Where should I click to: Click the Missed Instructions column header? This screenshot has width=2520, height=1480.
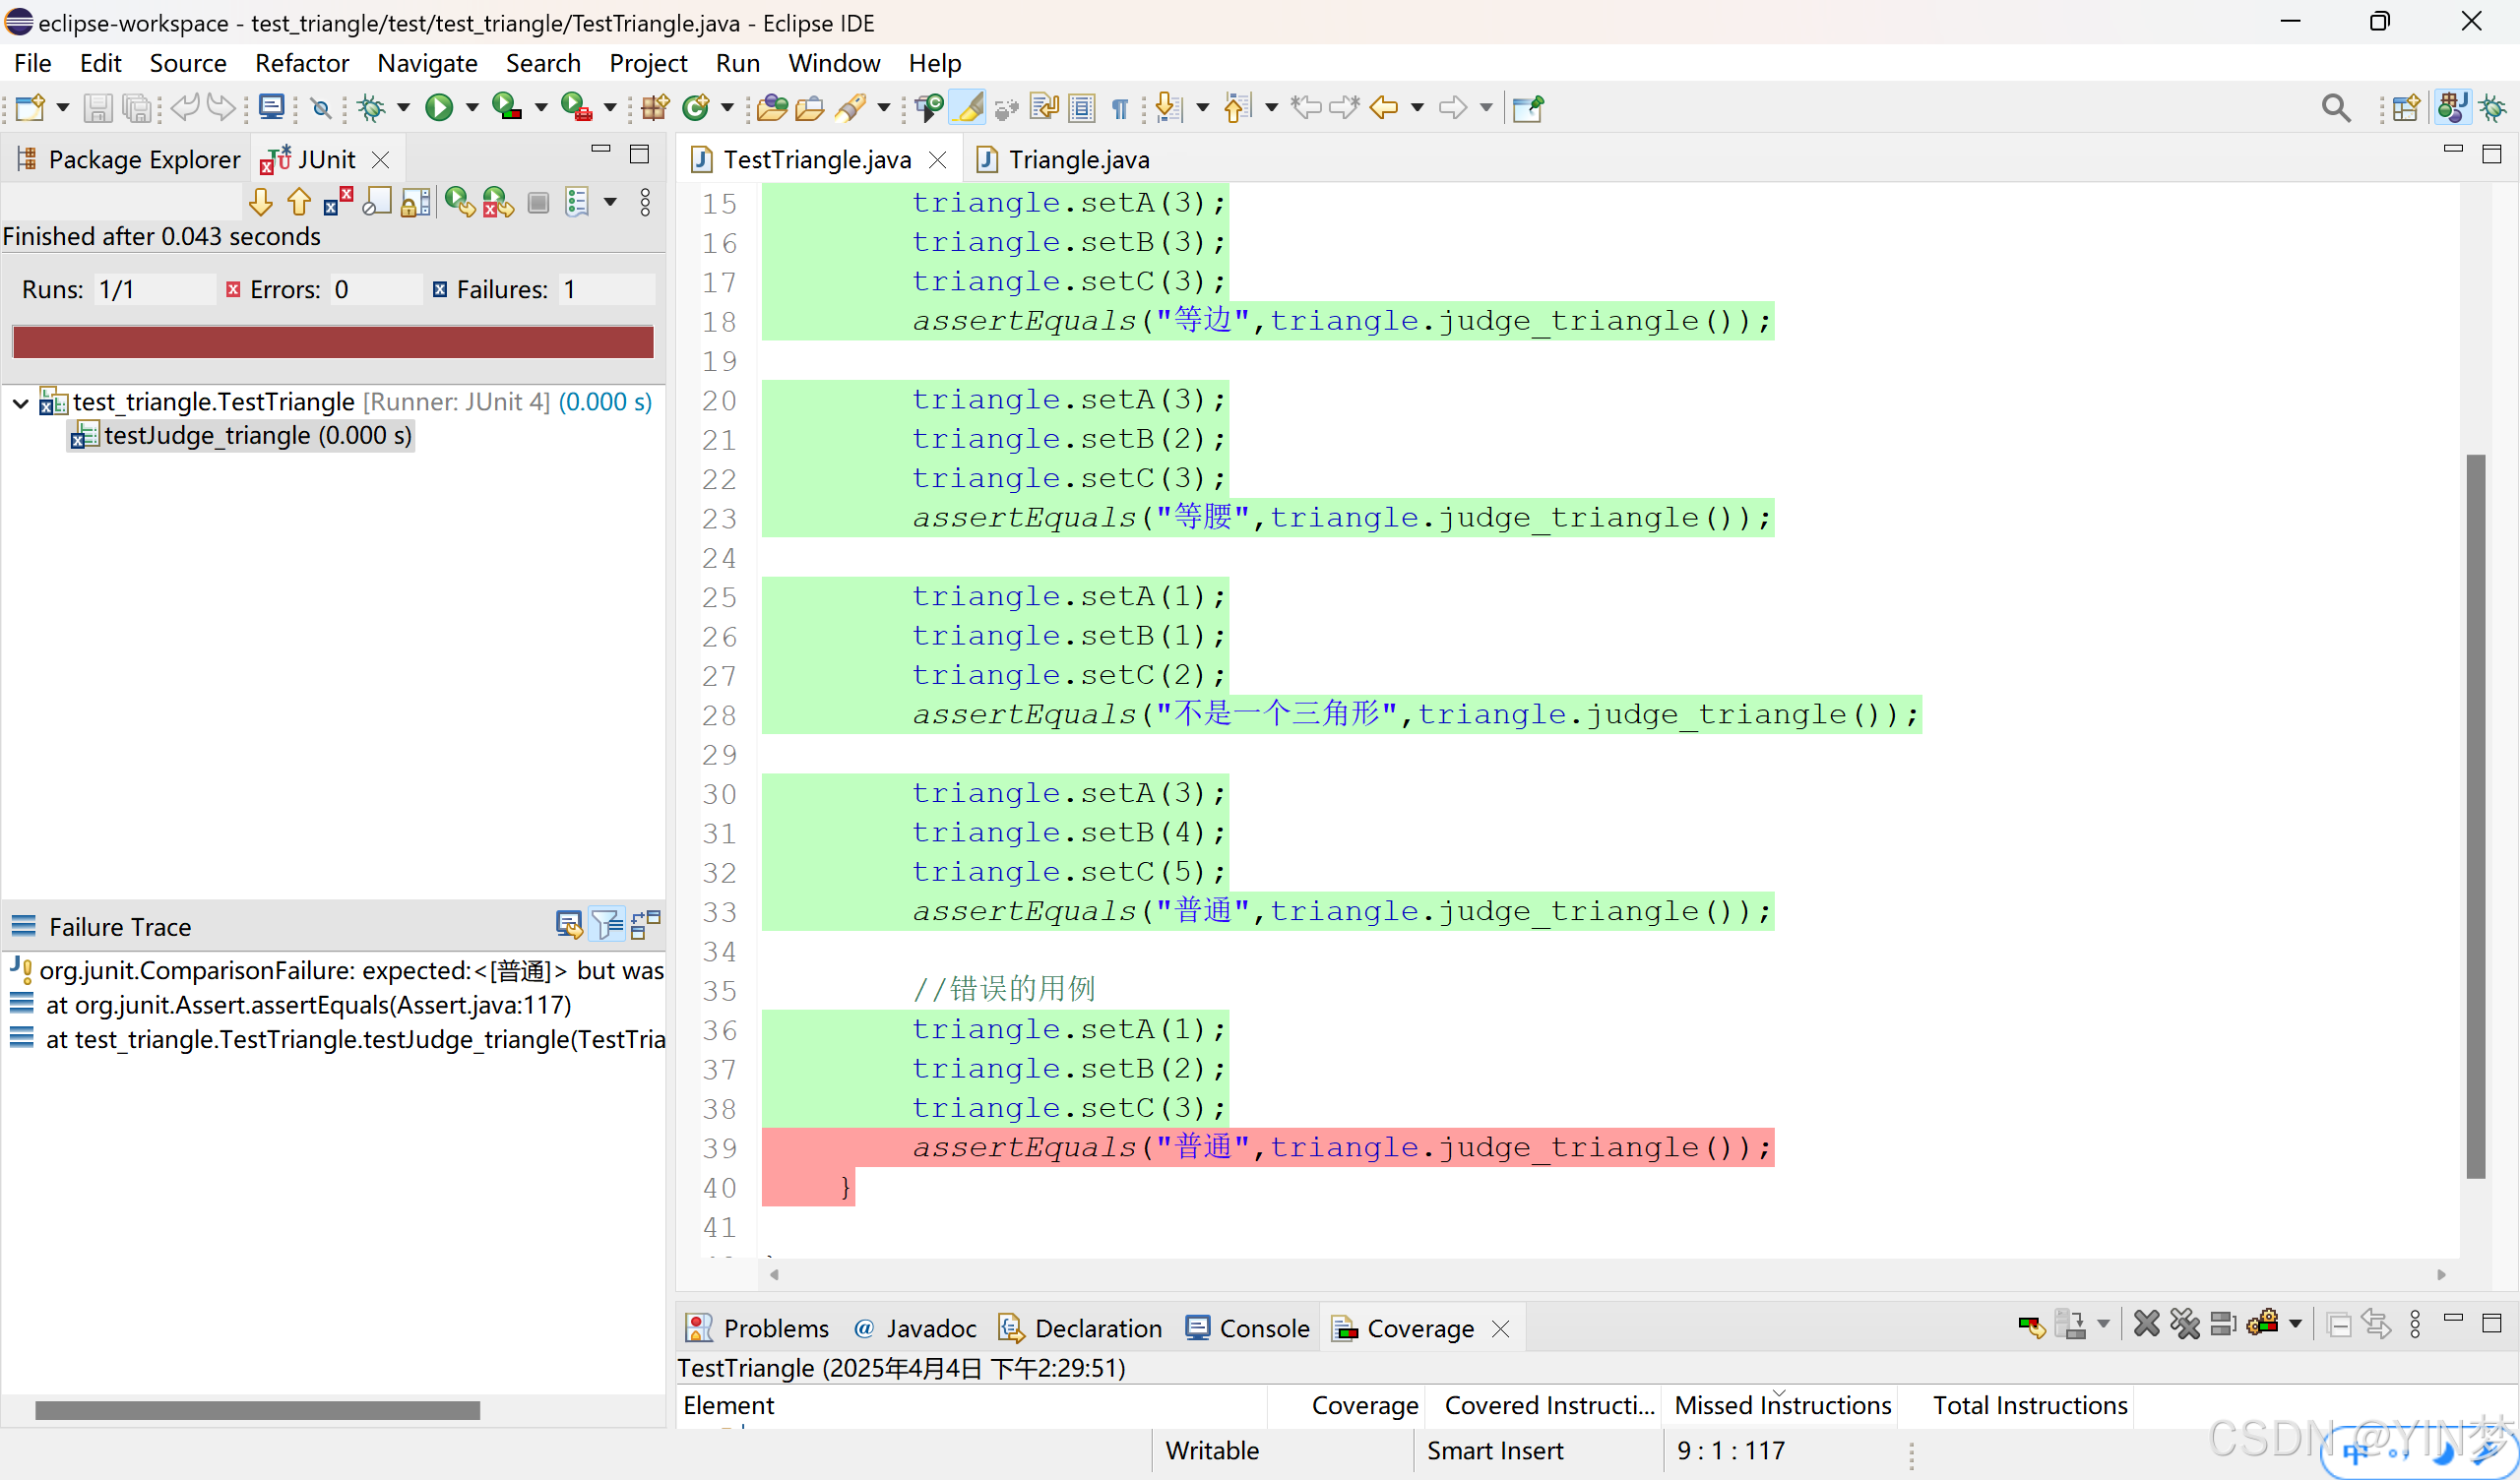click(x=1782, y=1405)
